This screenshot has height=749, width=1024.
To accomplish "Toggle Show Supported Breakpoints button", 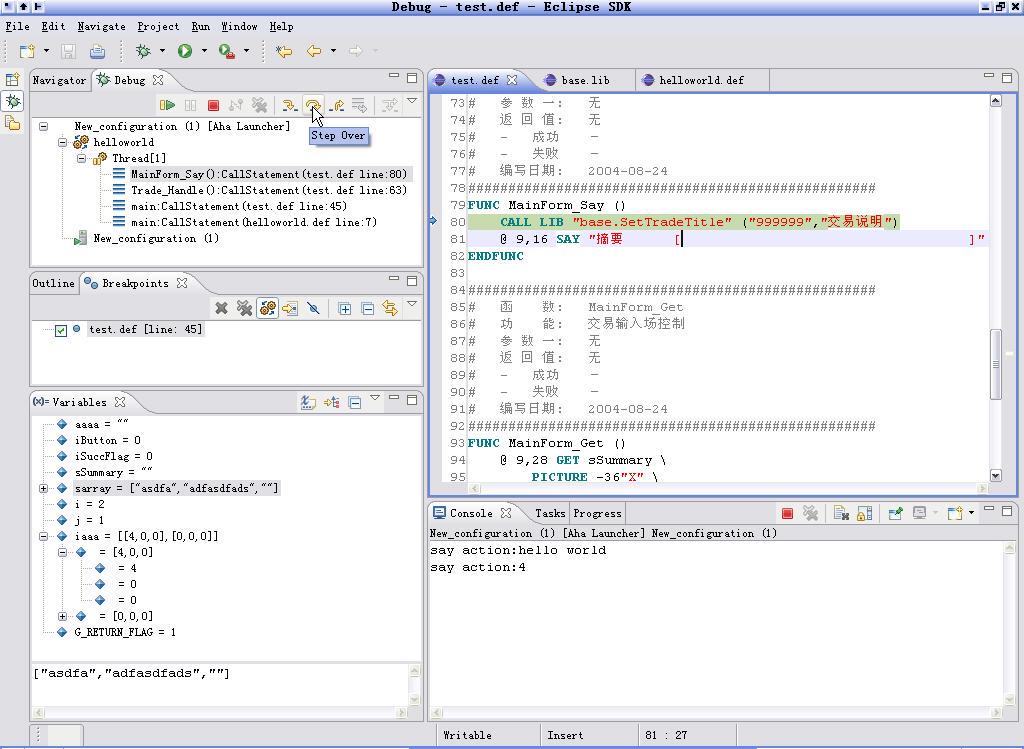I will 267,309.
